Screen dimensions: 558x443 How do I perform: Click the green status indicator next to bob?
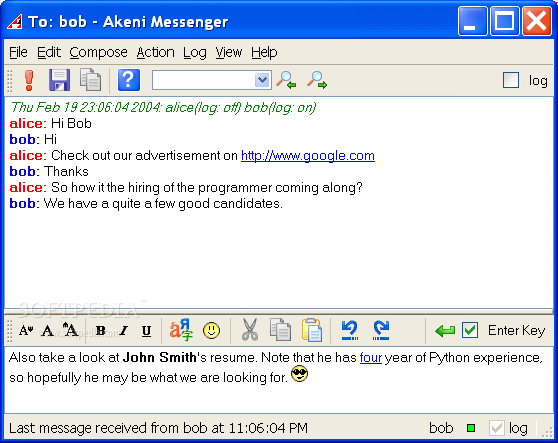pyautogui.click(x=471, y=428)
